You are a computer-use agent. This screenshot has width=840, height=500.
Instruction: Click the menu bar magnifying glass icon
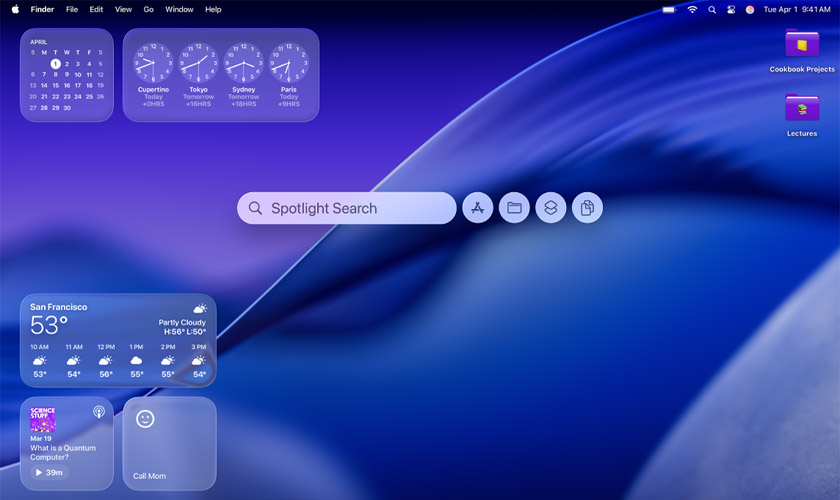click(712, 9)
